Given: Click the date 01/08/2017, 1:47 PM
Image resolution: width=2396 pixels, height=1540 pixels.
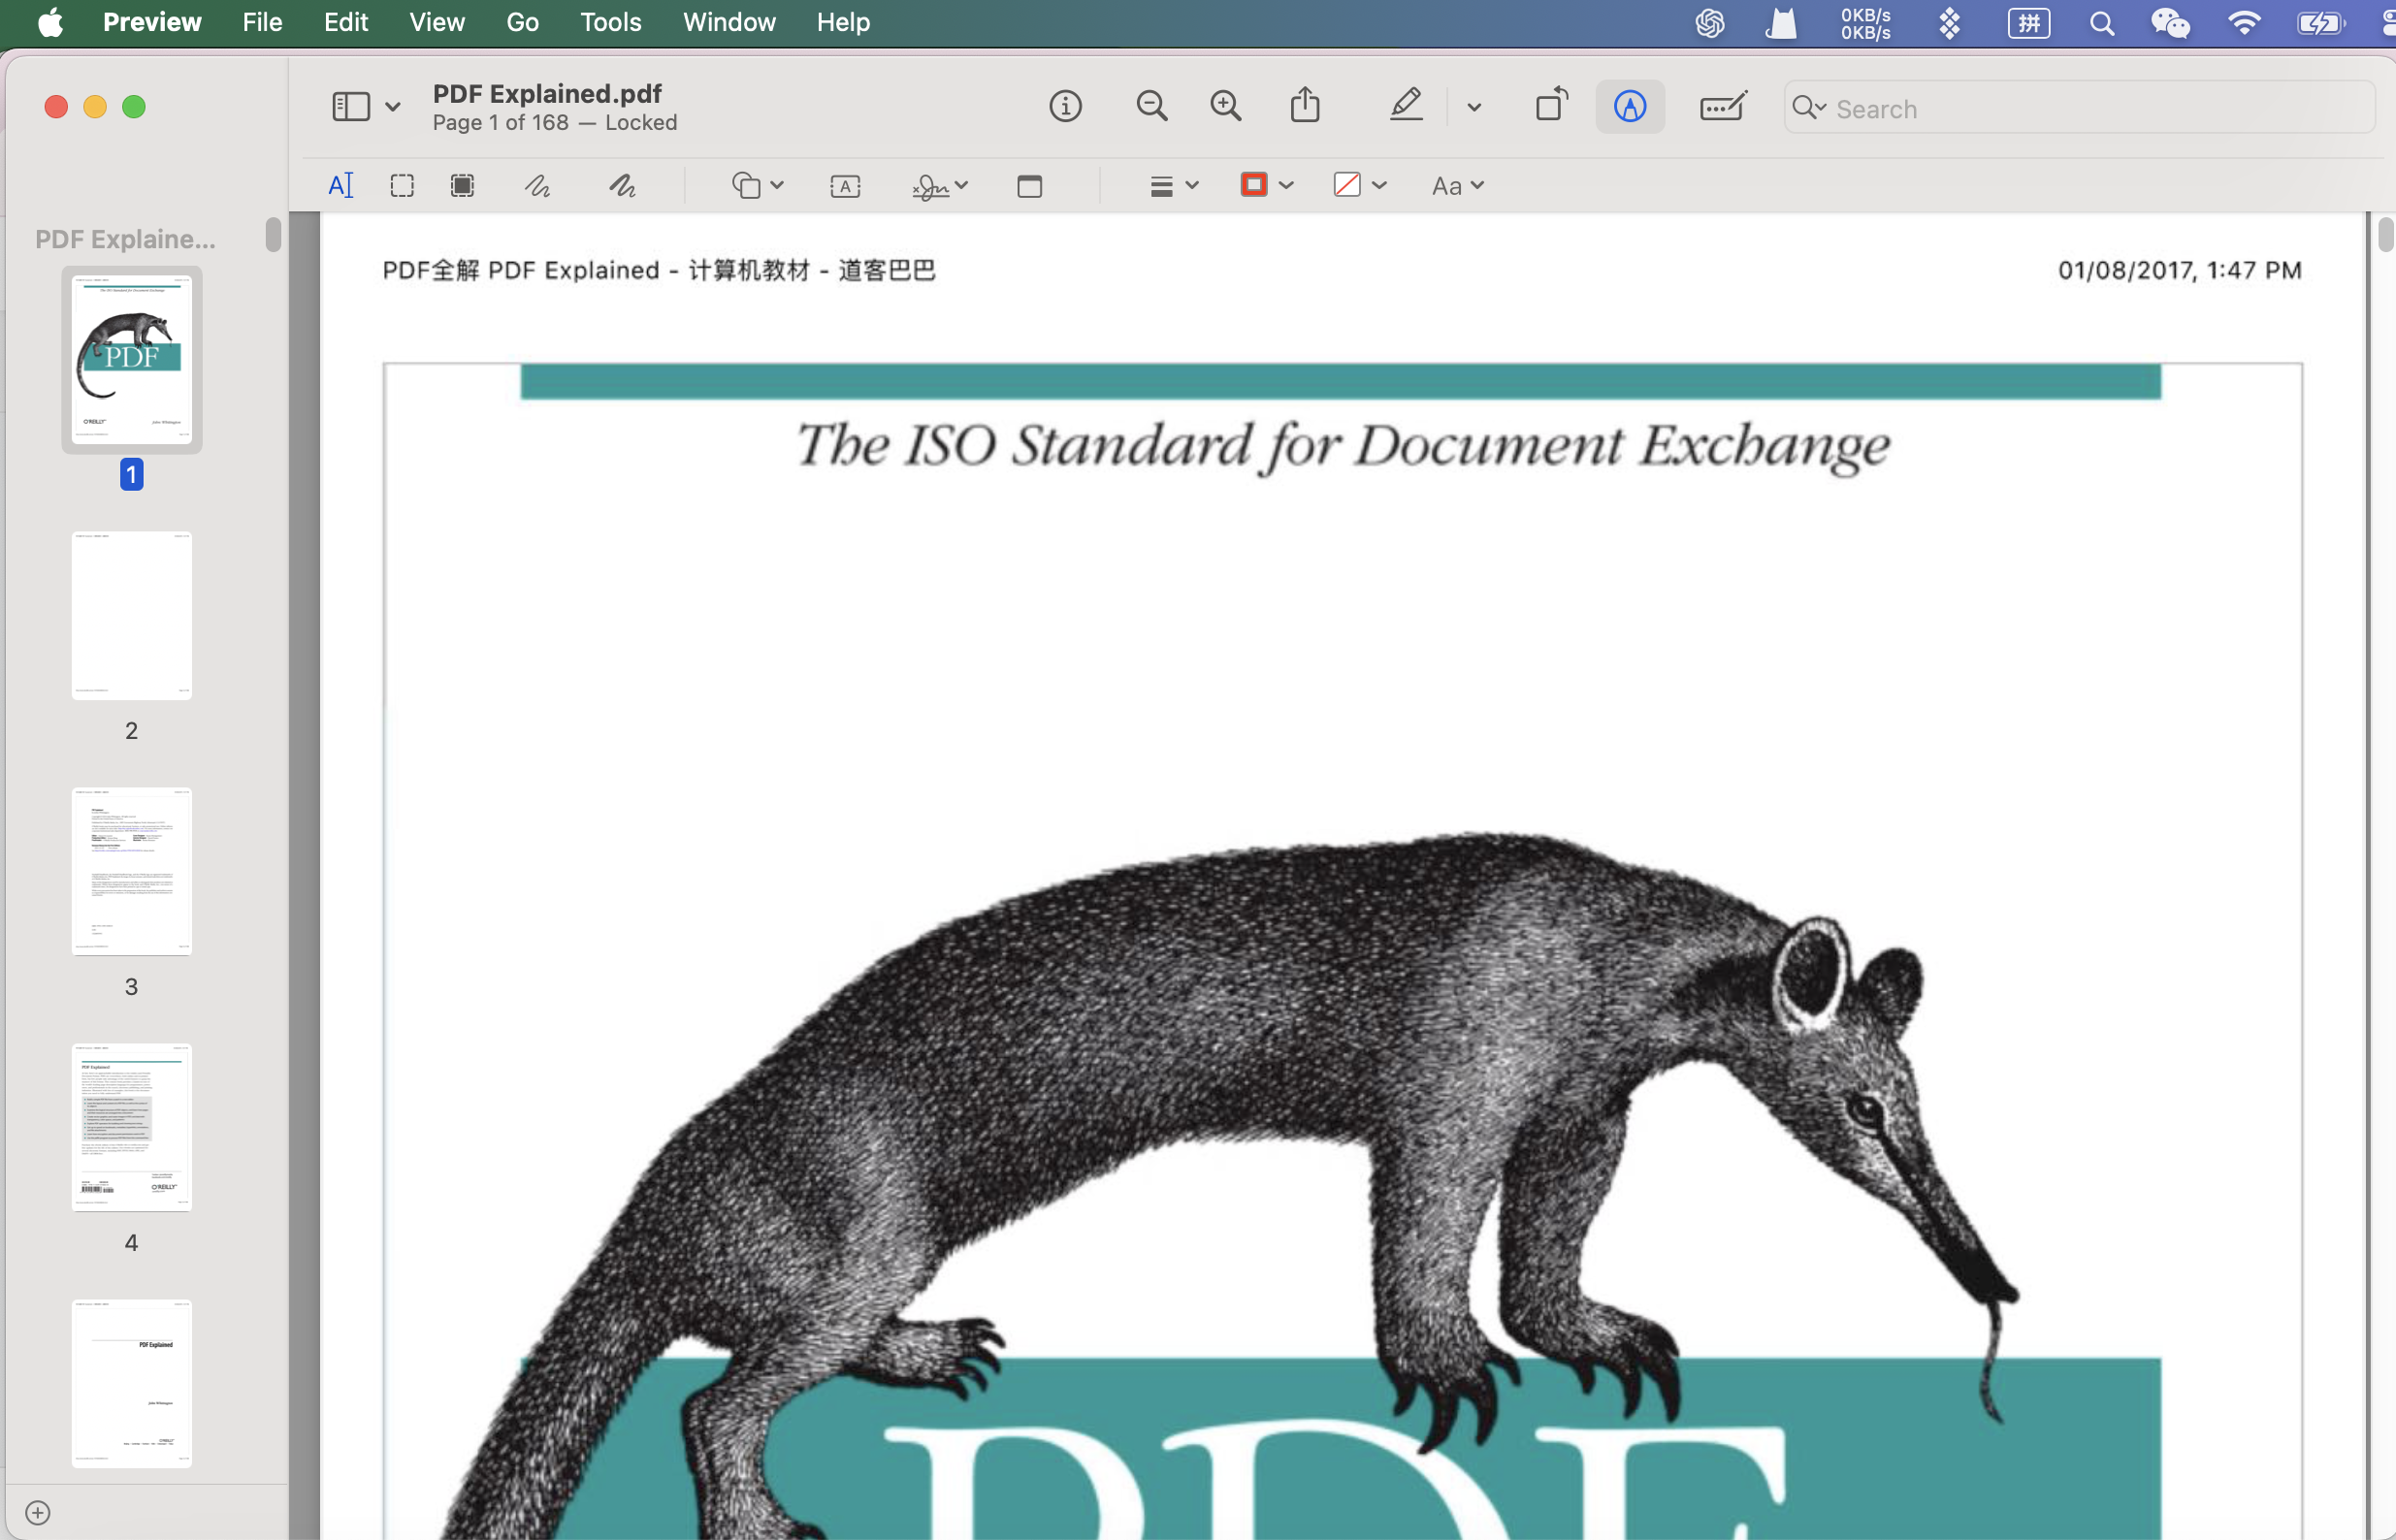Looking at the screenshot, I should tap(2180, 270).
